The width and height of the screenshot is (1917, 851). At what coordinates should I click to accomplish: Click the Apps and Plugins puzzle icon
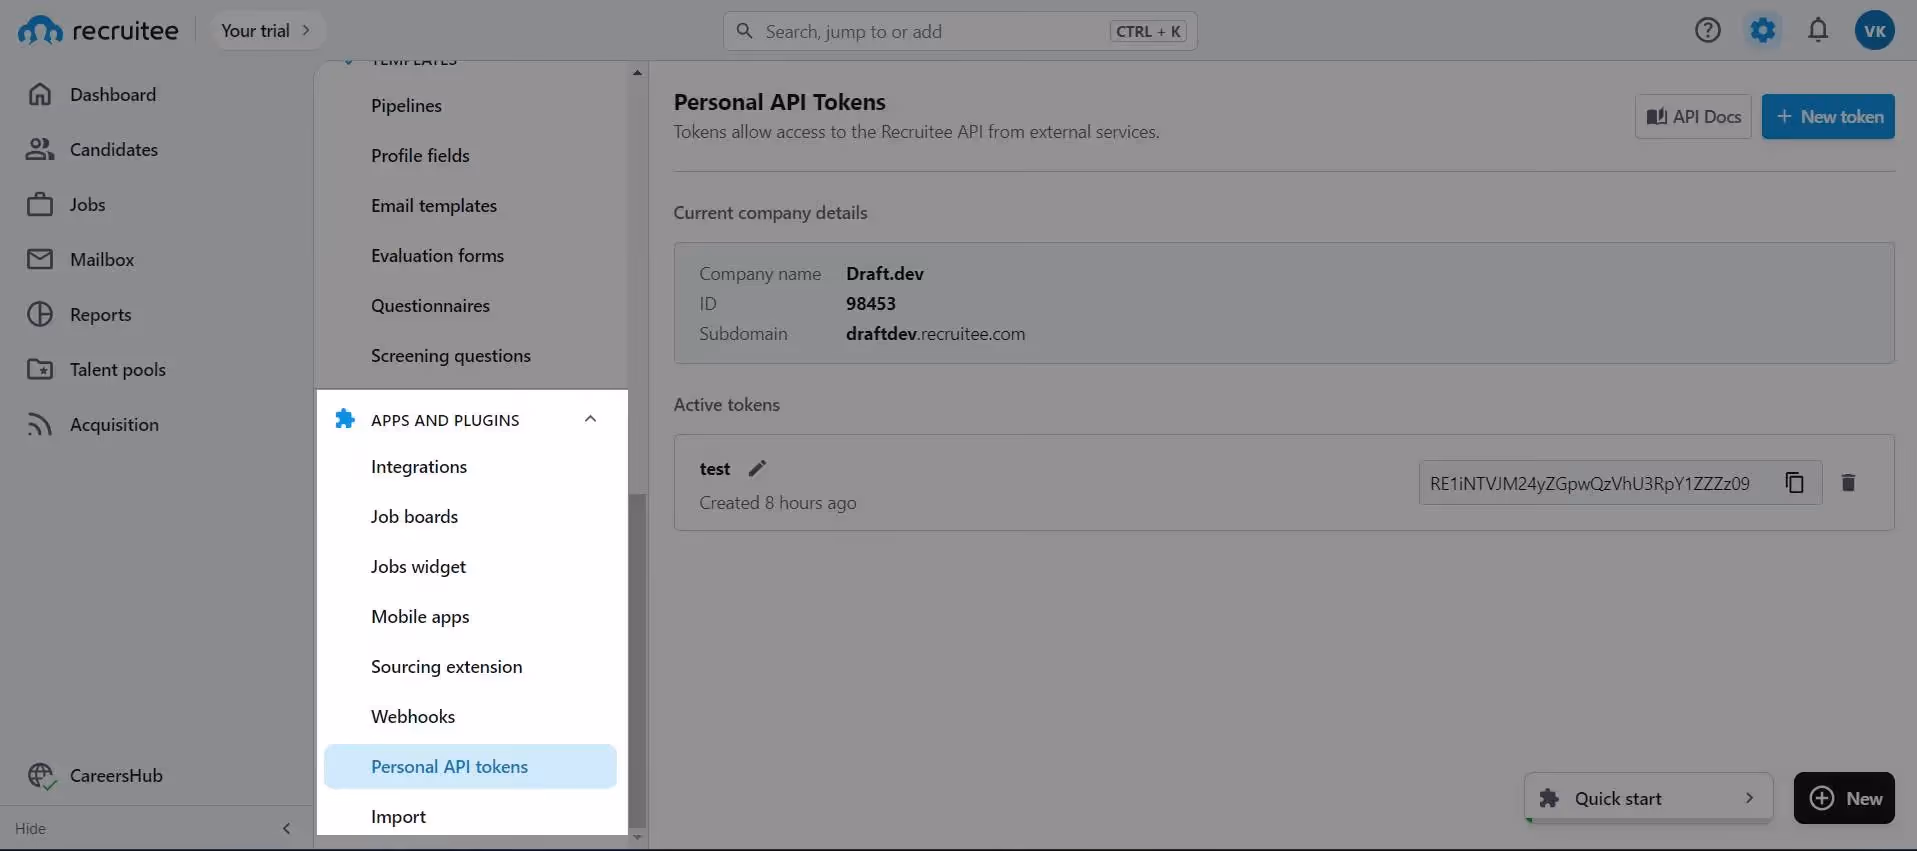pyautogui.click(x=345, y=419)
